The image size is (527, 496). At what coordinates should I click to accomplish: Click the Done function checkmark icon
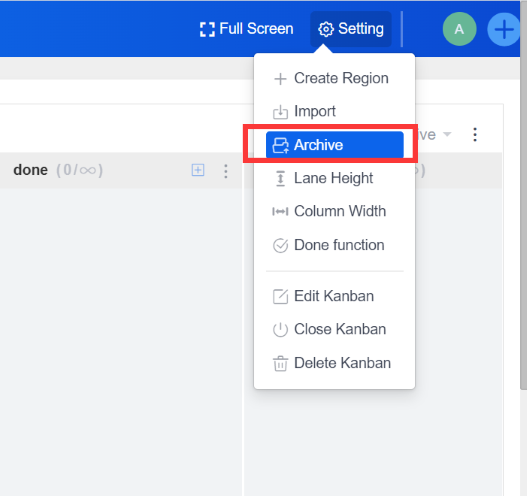(280, 246)
